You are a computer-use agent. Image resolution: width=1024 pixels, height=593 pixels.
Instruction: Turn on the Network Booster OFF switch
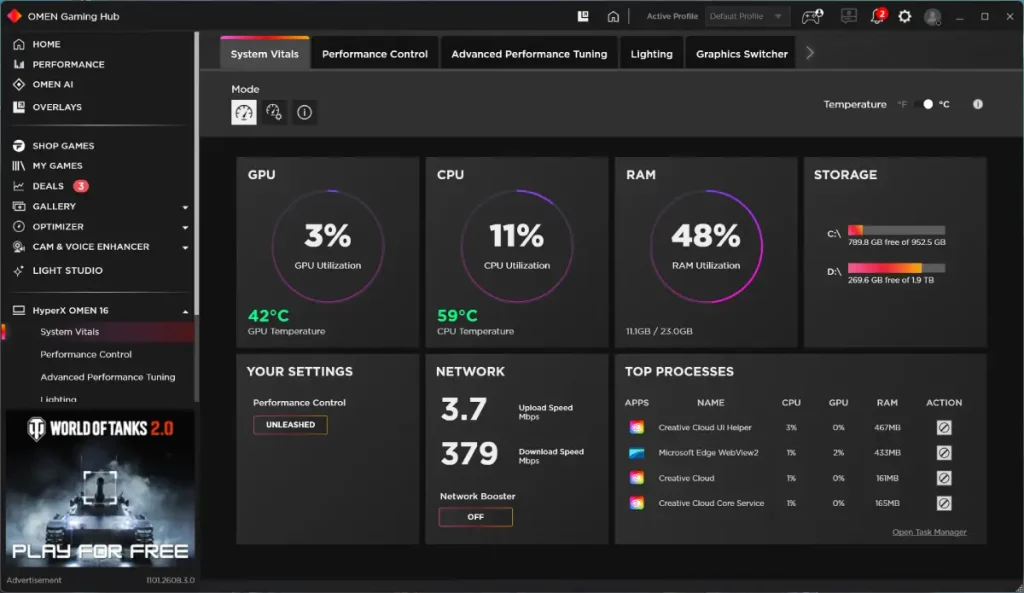pyautogui.click(x=475, y=517)
